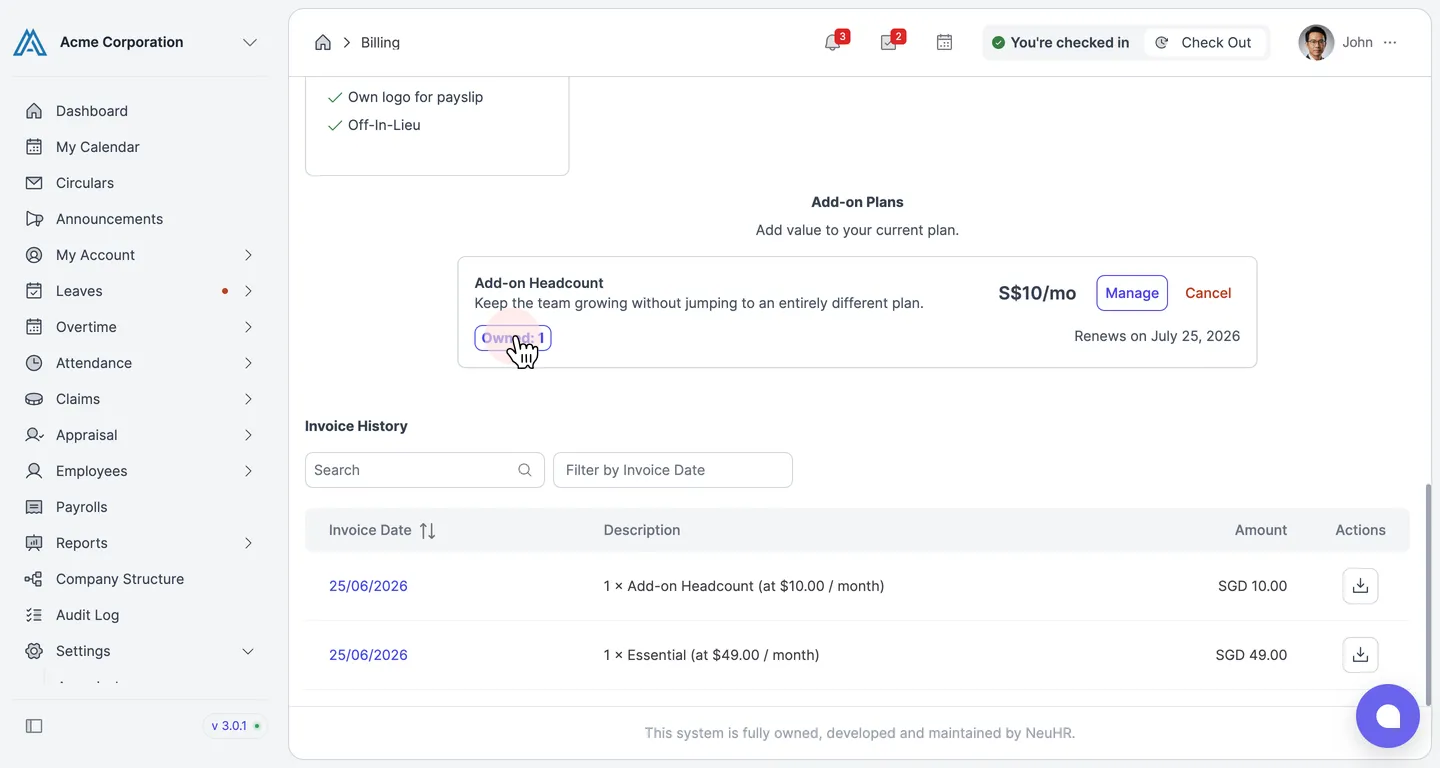Expand the Claims submenu chevron
1440x768 pixels.
[248, 399]
